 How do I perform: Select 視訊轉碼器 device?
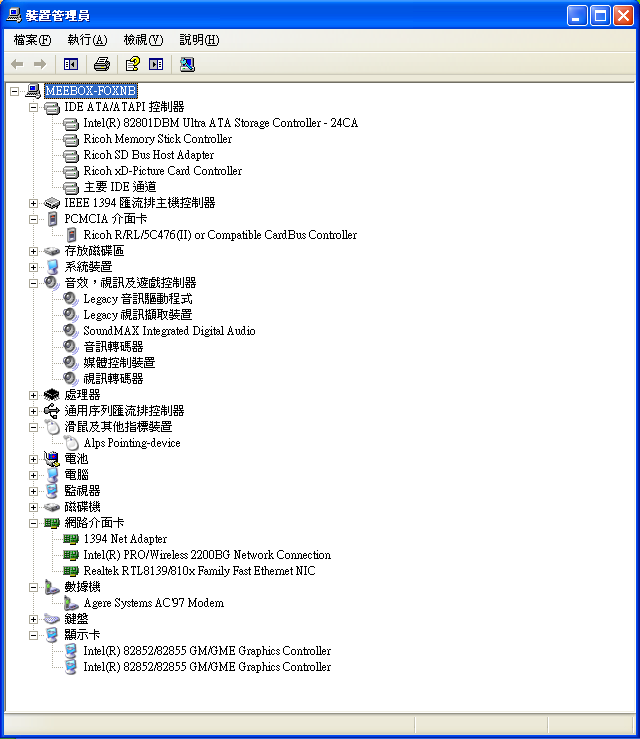113,379
